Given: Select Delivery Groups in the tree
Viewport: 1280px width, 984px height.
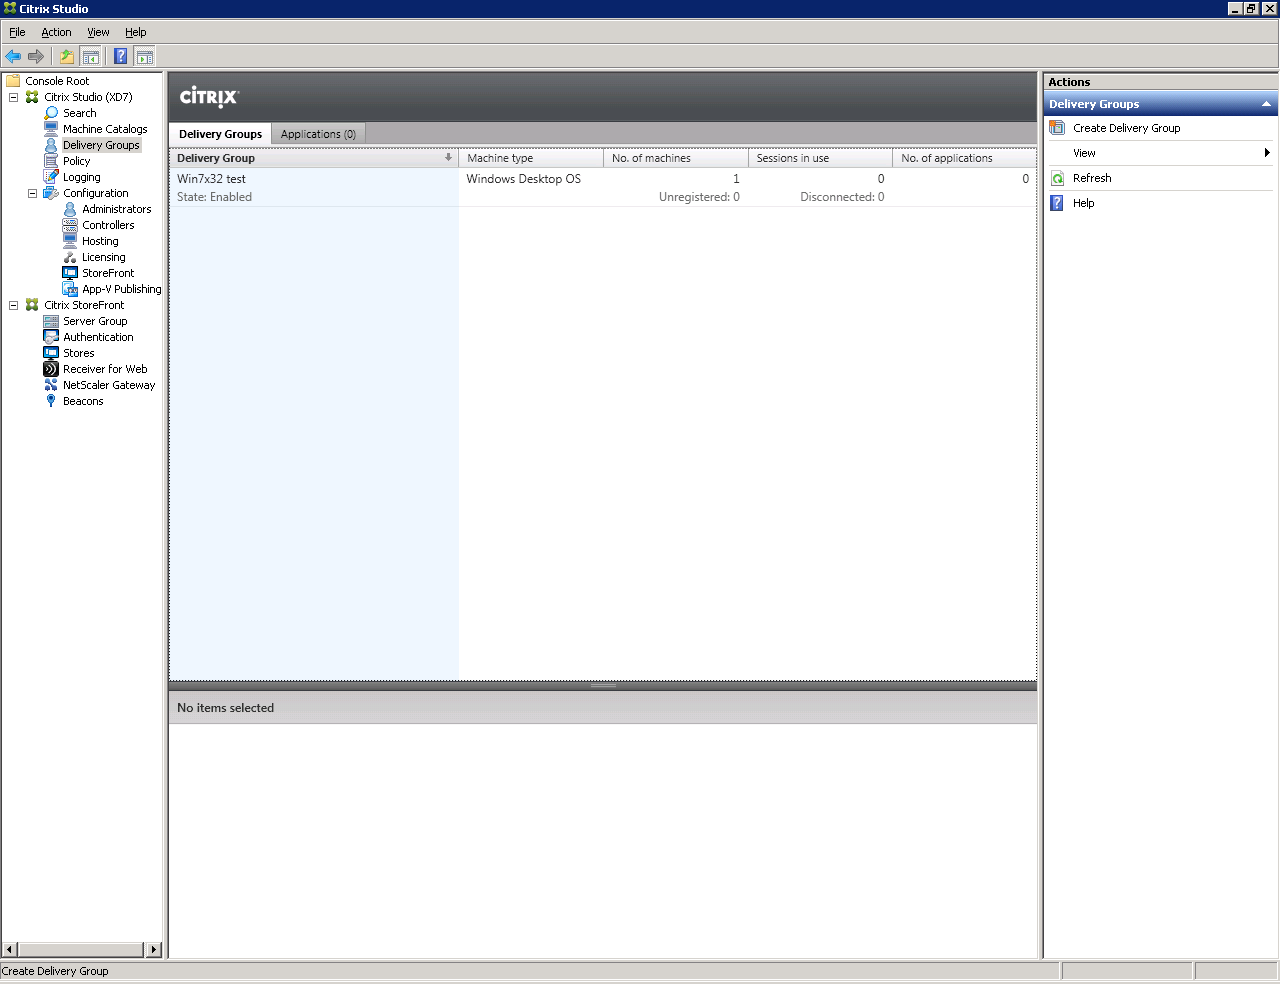Looking at the screenshot, I should (101, 145).
